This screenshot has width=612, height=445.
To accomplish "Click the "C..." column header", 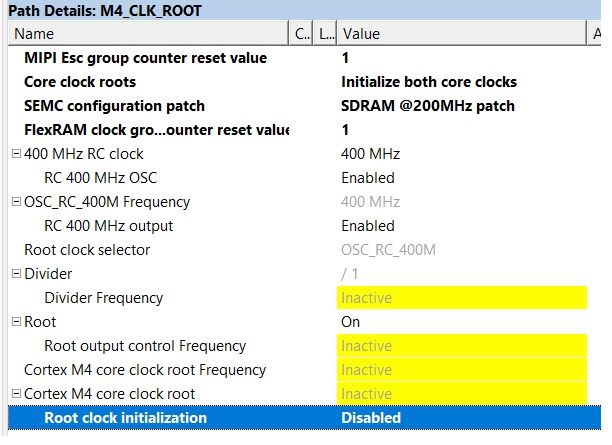I will 303,34.
